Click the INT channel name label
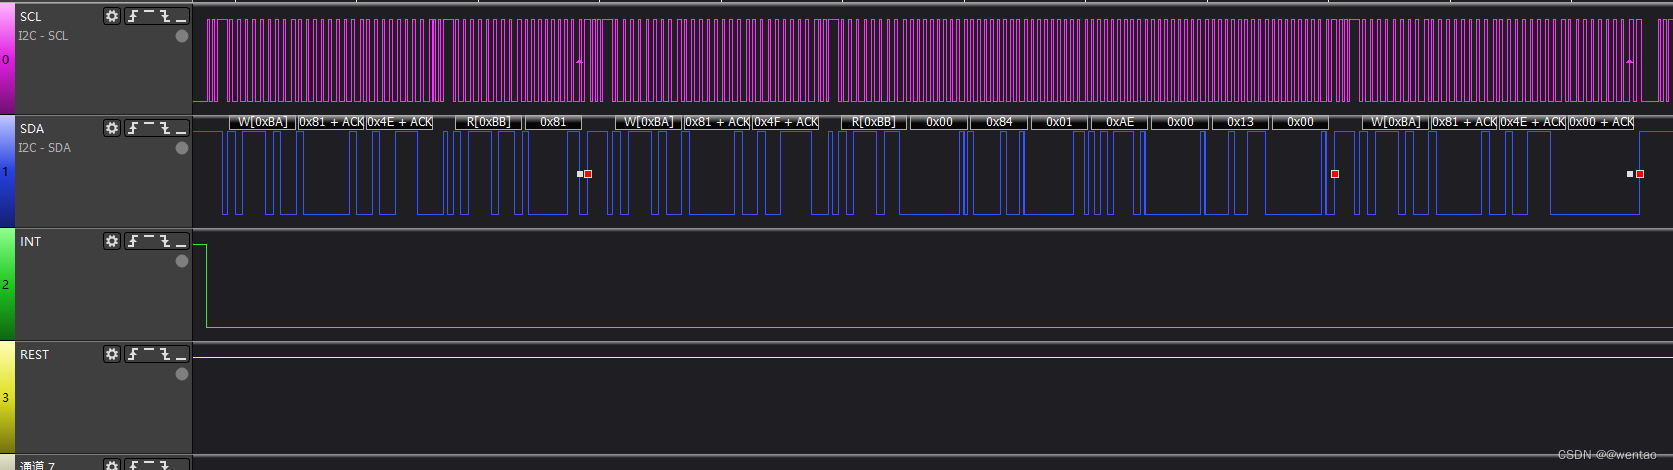1673x470 pixels. click(x=31, y=242)
